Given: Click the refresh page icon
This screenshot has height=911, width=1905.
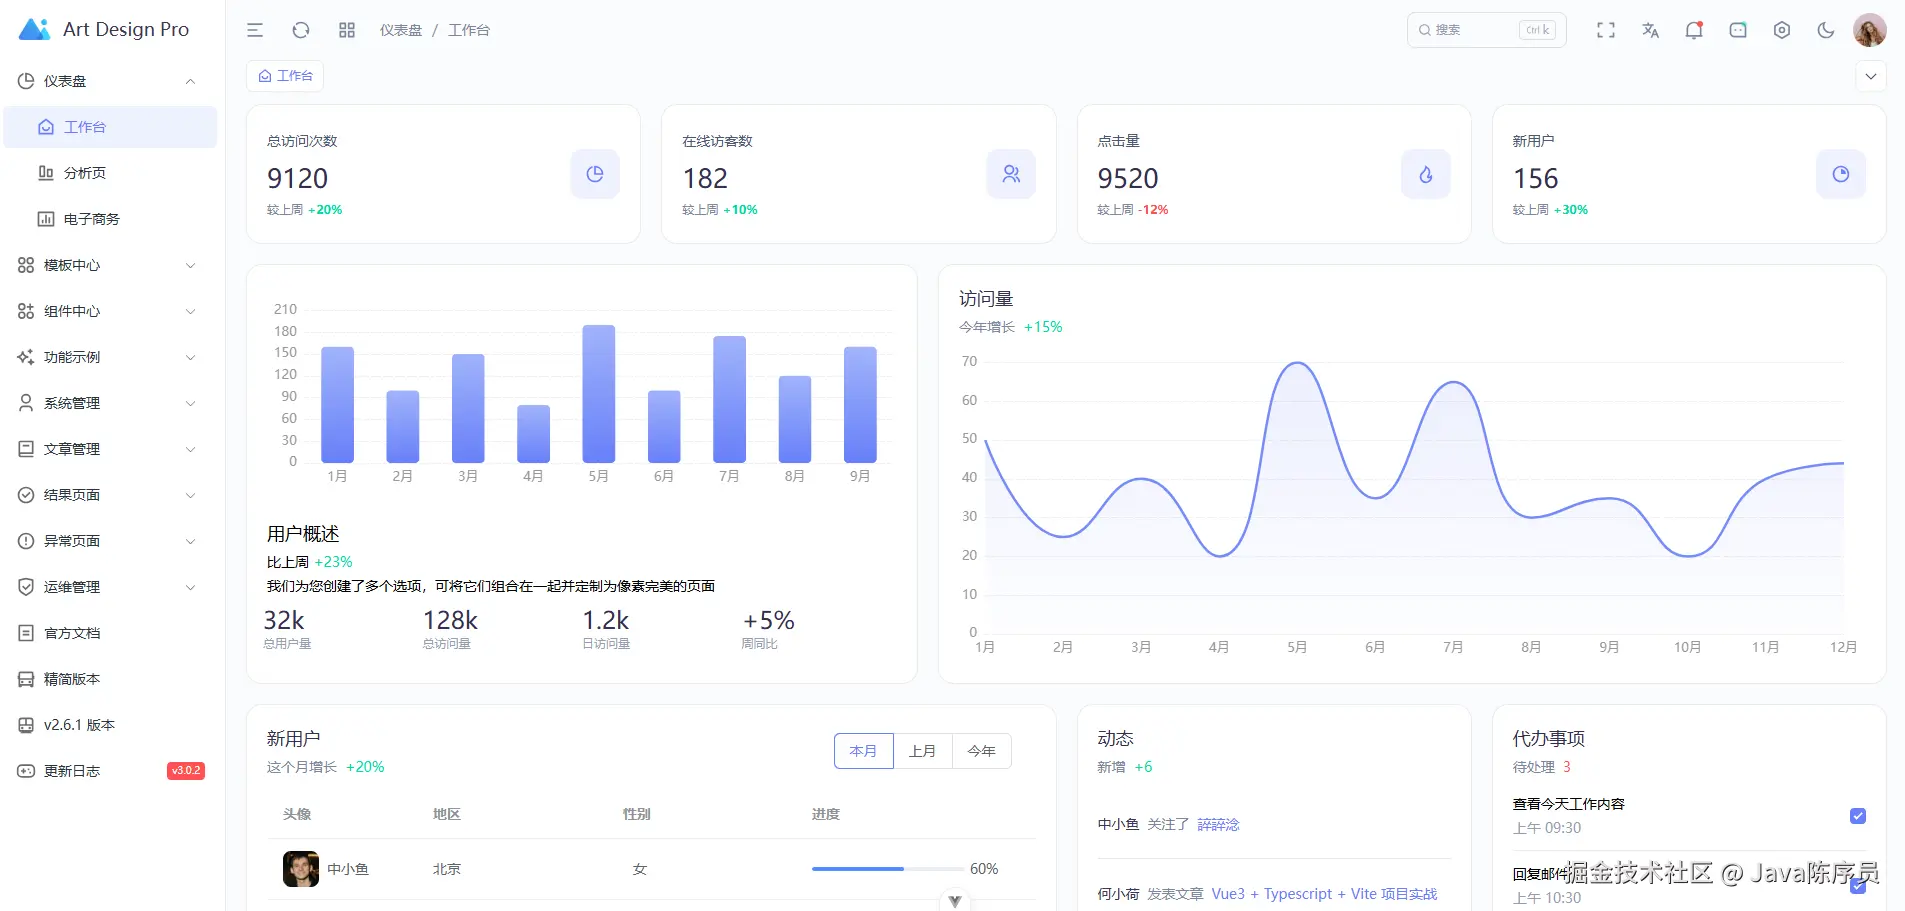Looking at the screenshot, I should 301,30.
